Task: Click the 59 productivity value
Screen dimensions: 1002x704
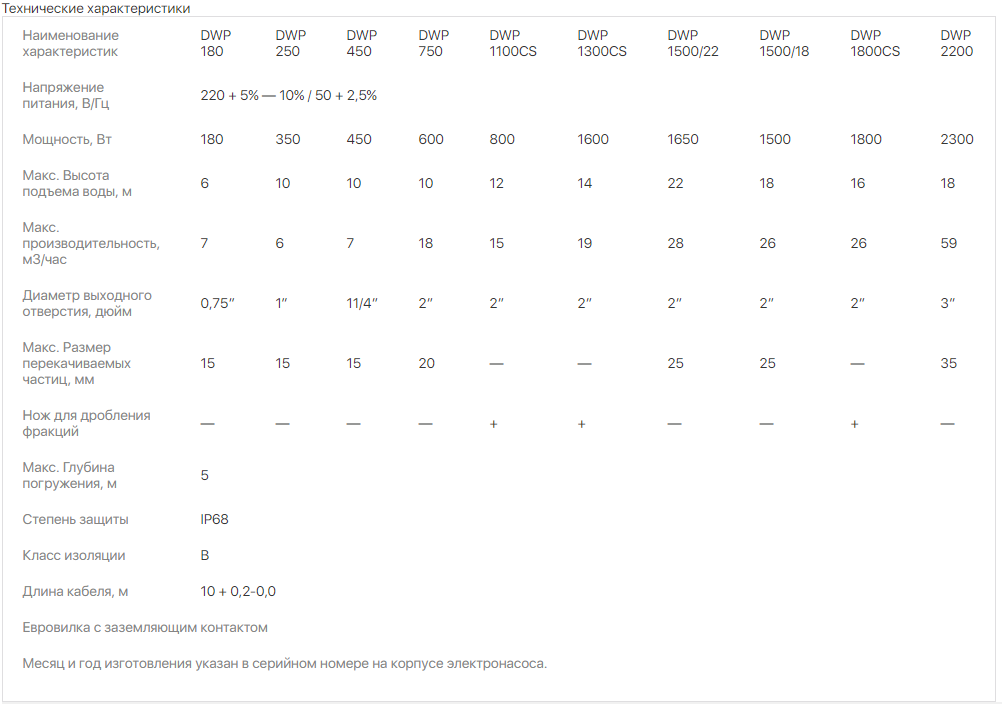Action: click(x=948, y=243)
